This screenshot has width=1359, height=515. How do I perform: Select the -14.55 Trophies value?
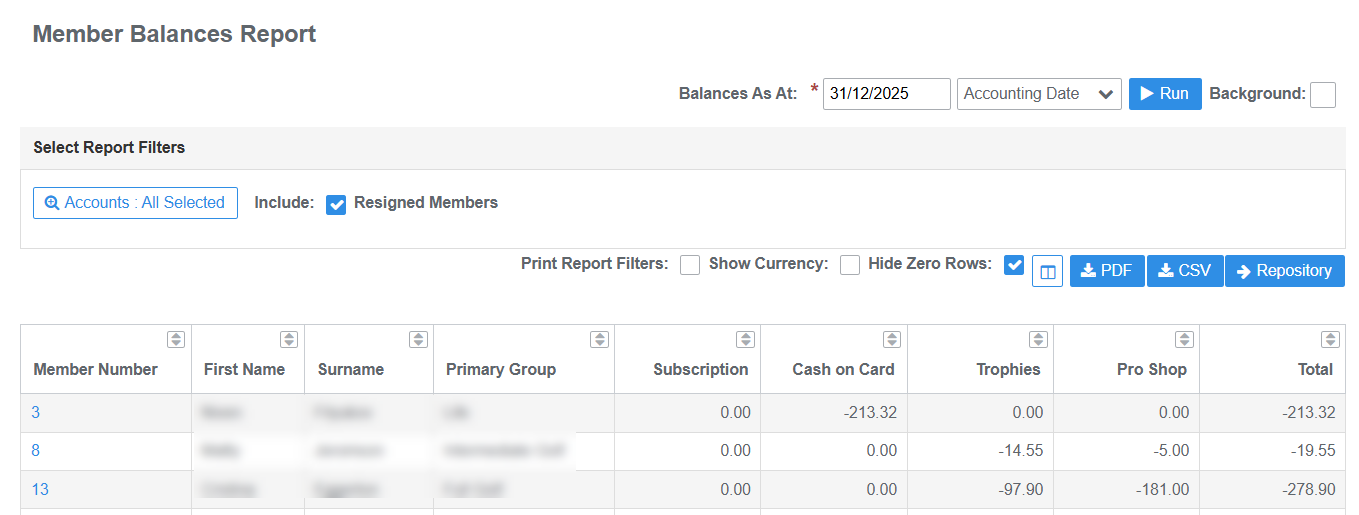pyautogui.click(x=1021, y=451)
